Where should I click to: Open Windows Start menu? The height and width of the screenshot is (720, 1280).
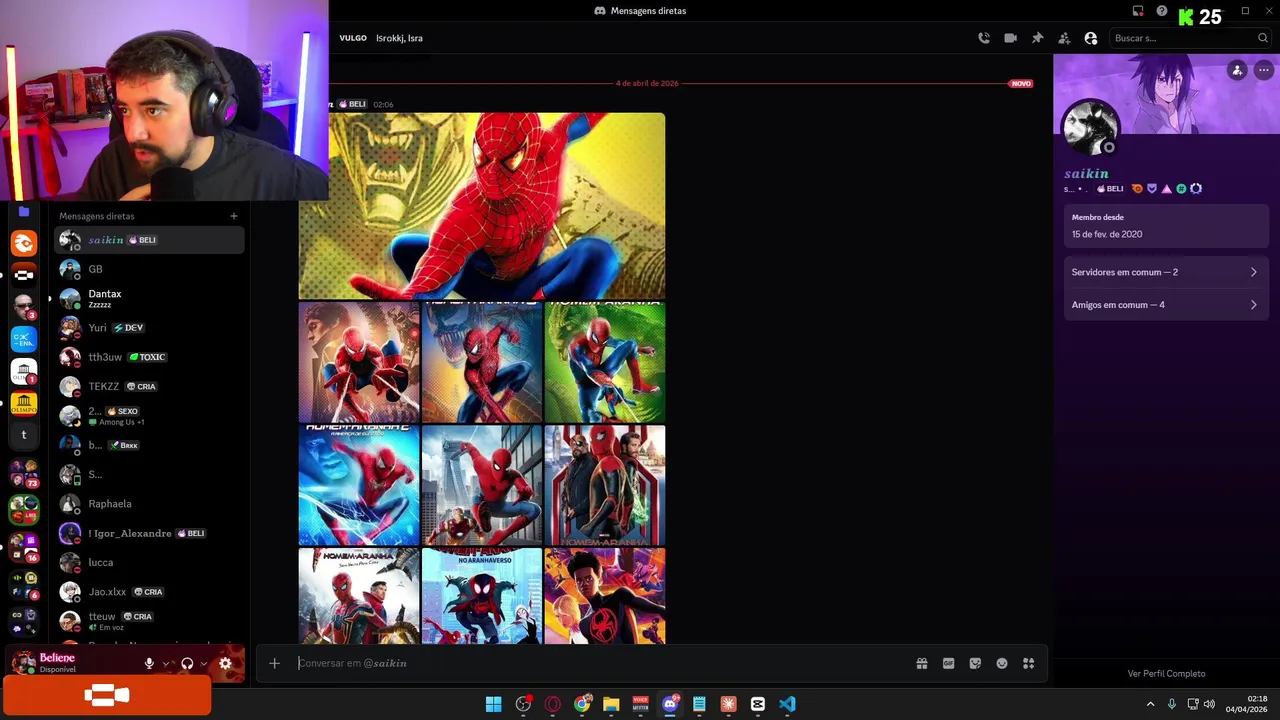494,704
